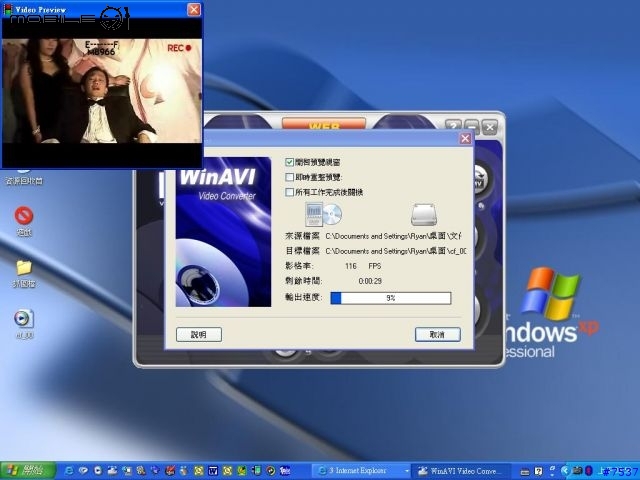Click the Video Preview title bar icon
Viewport: 640px width, 480px height.
pyautogui.click(x=7, y=9)
